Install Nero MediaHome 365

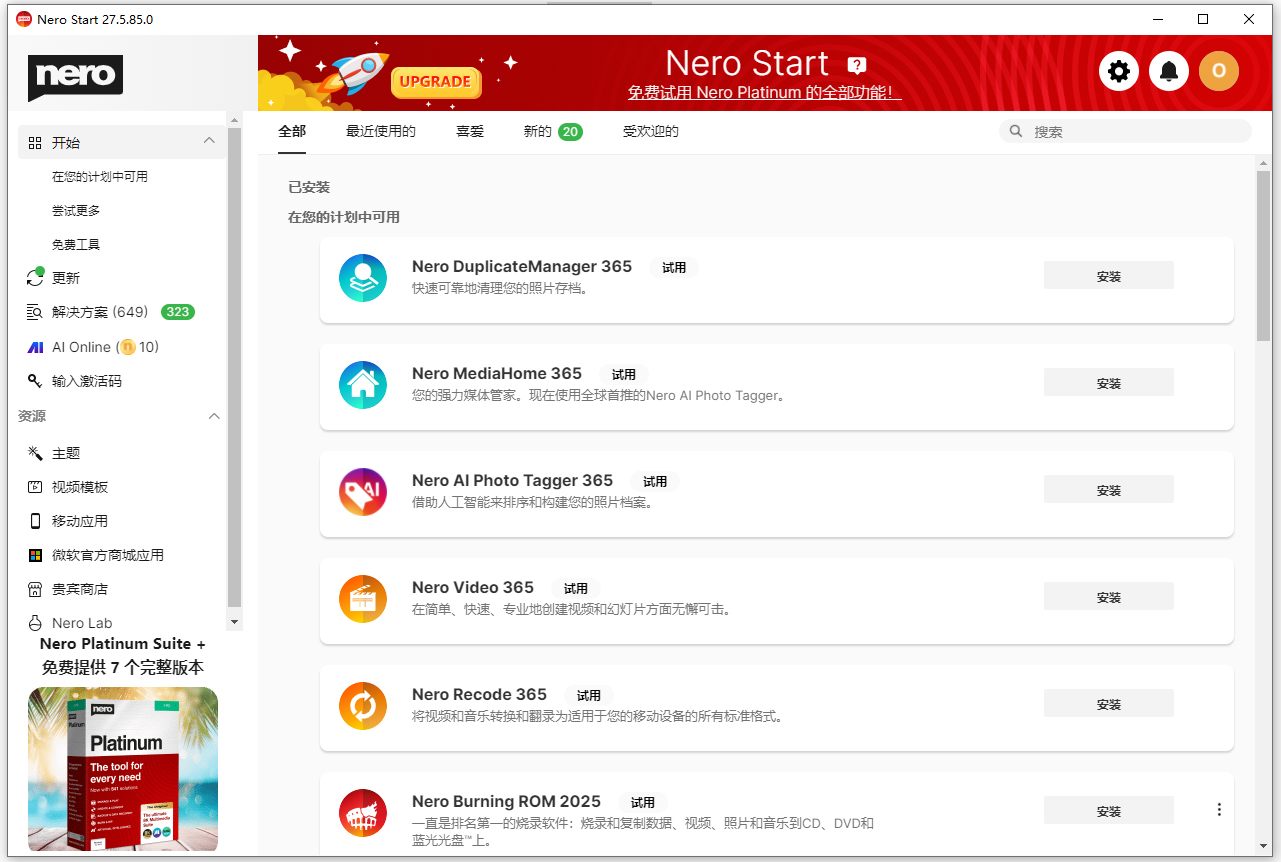coord(1109,383)
